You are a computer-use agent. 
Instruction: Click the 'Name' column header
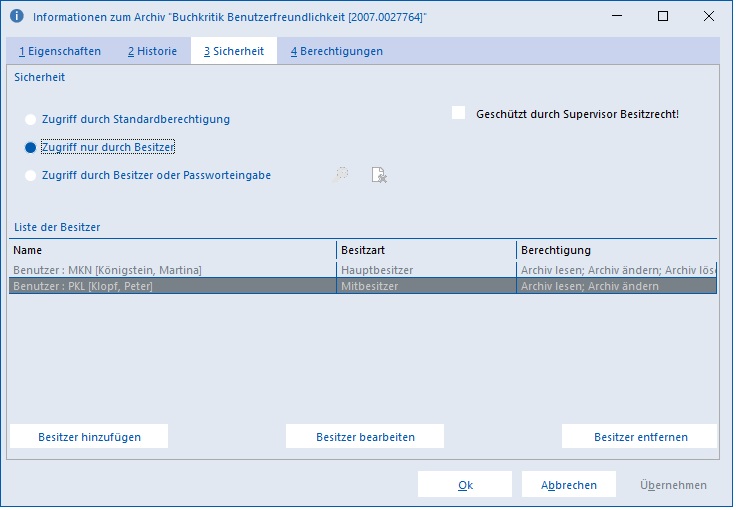click(x=172, y=250)
